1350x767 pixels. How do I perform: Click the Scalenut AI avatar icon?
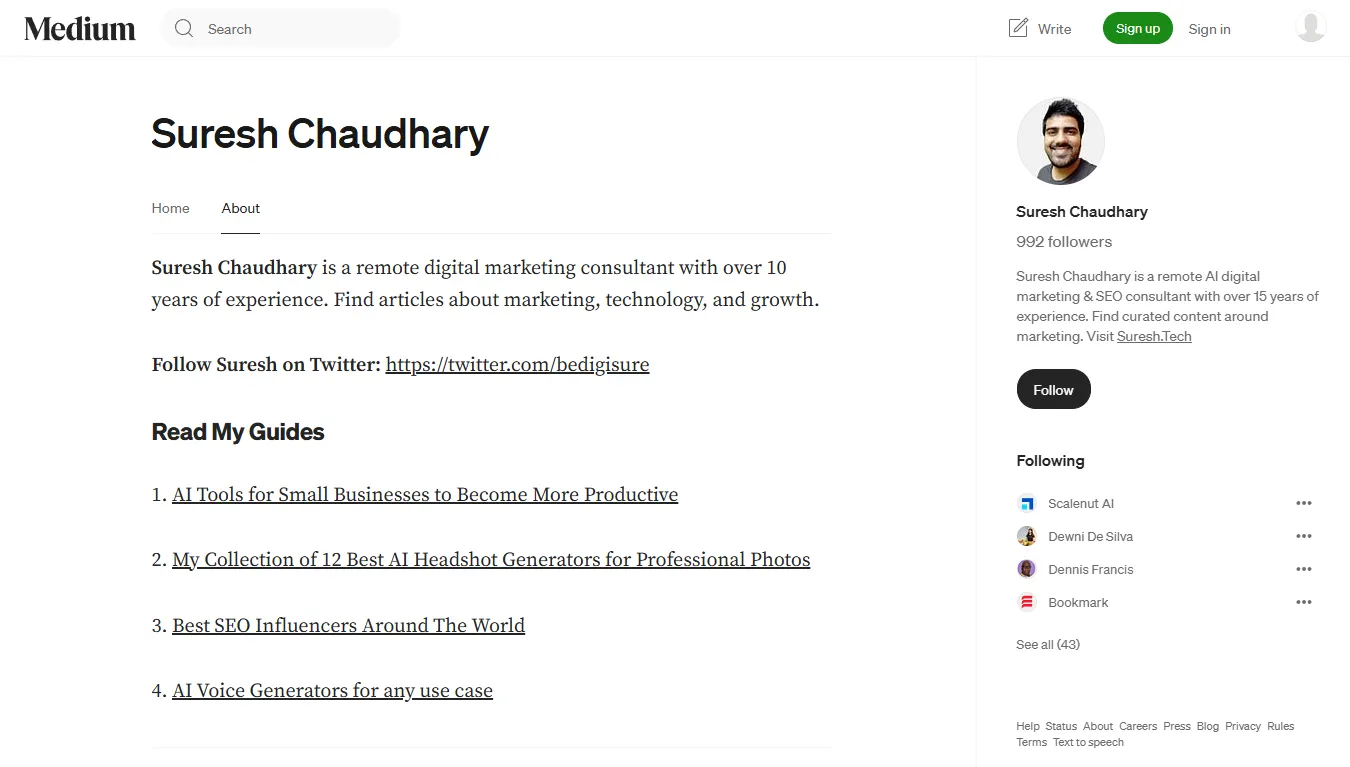[1026, 503]
